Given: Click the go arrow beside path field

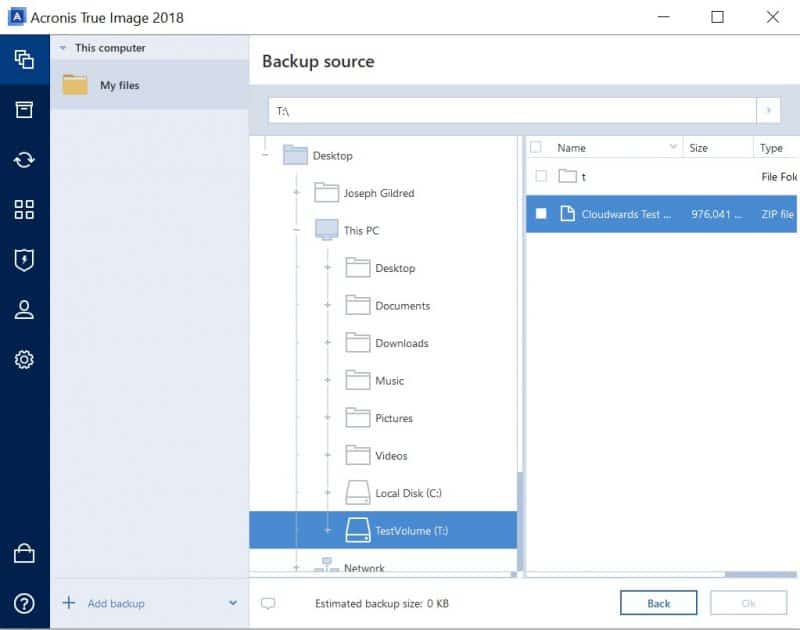Looking at the screenshot, I should 768,110.
